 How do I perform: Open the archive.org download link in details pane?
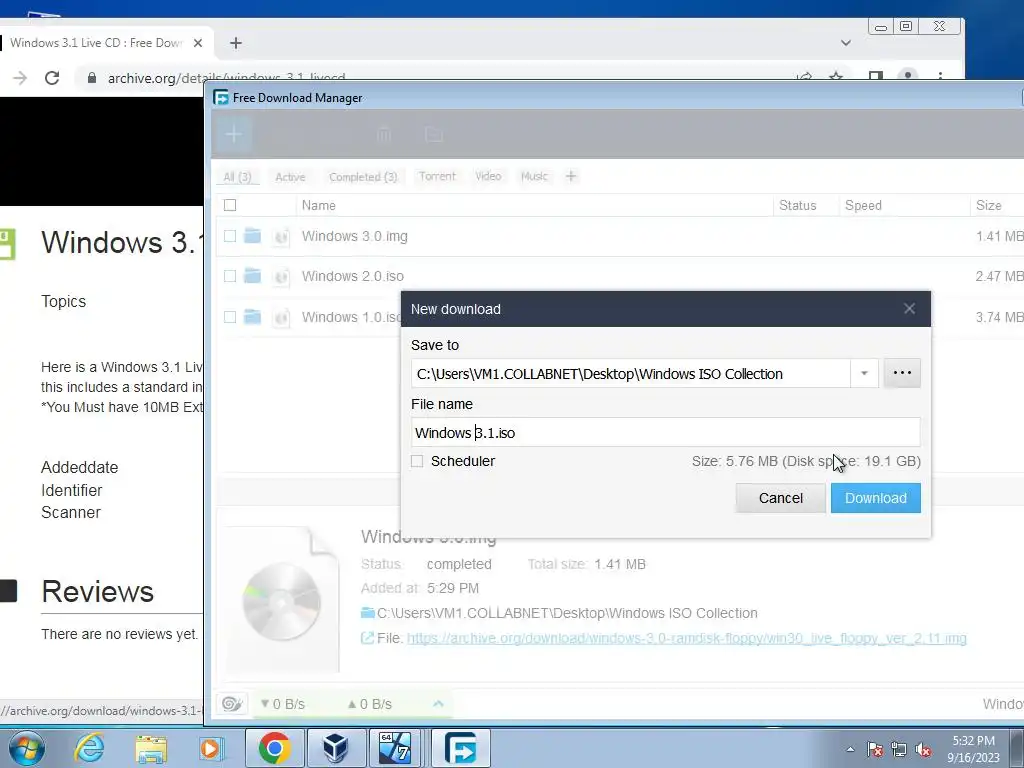click(x=686, y=638)
